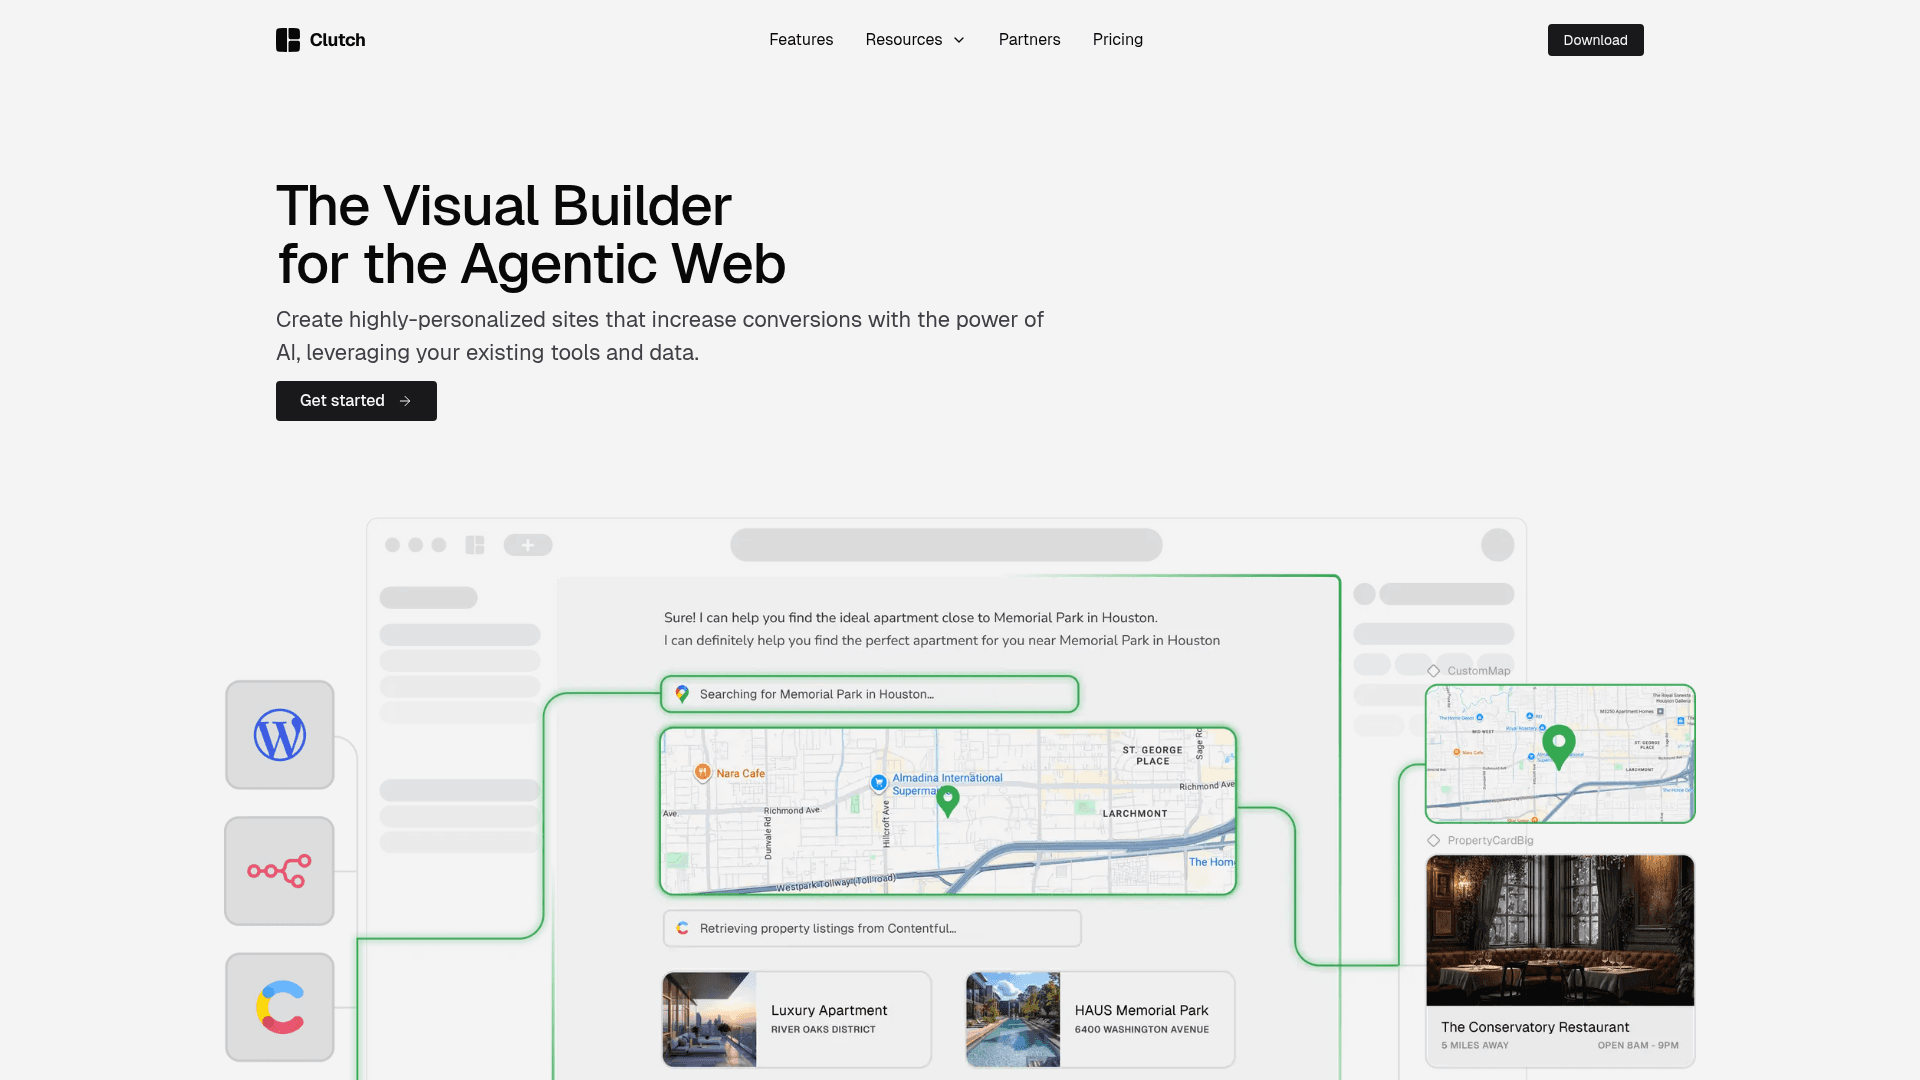Click the plus tab button in mock browser

[x=528, y=545]
